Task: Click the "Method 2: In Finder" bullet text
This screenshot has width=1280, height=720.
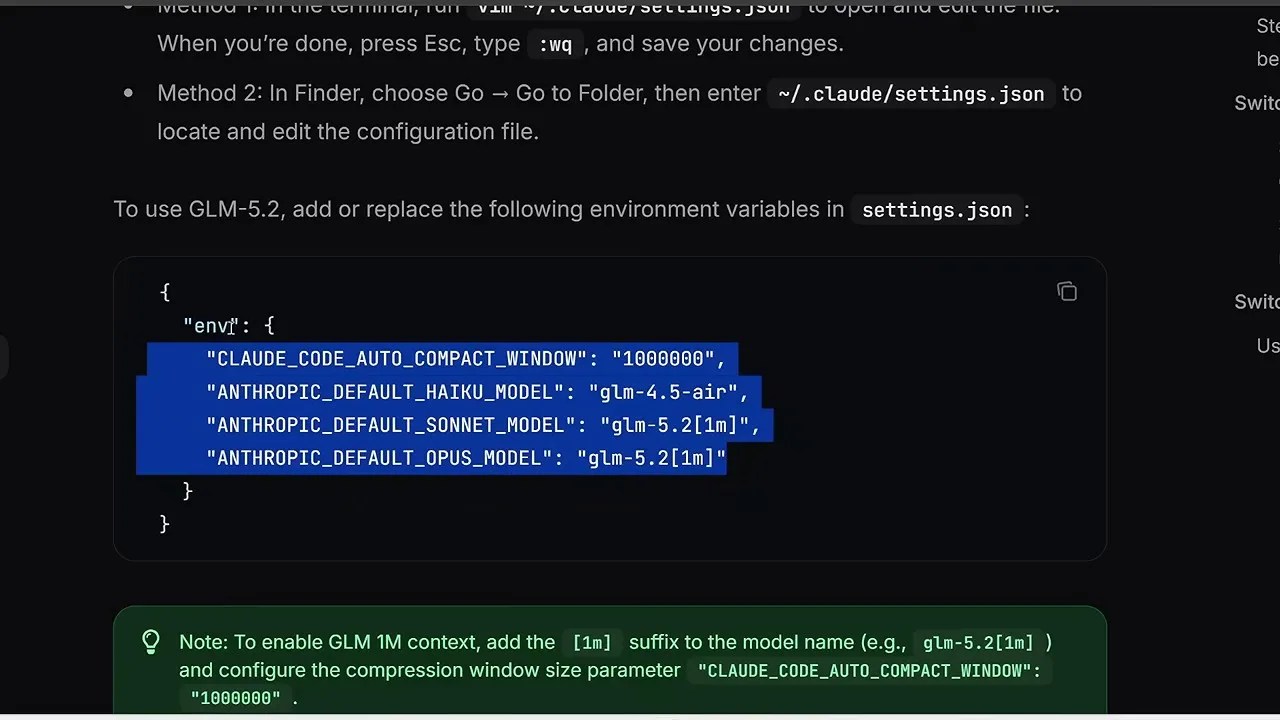Action: pos(619,112)
